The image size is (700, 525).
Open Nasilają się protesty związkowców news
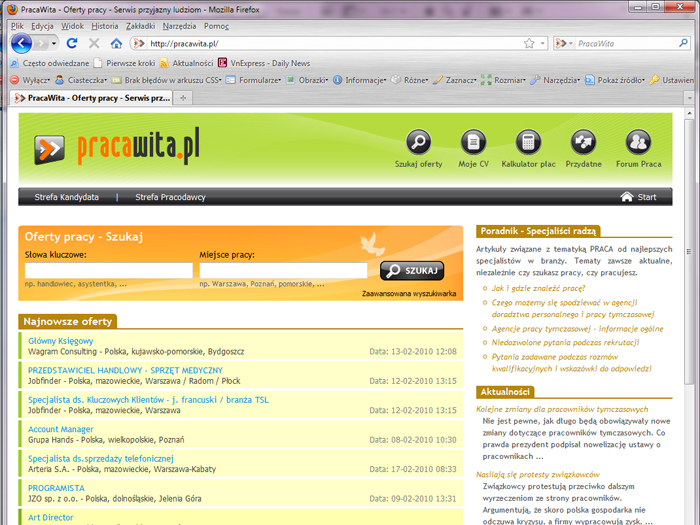click(538, 475)
